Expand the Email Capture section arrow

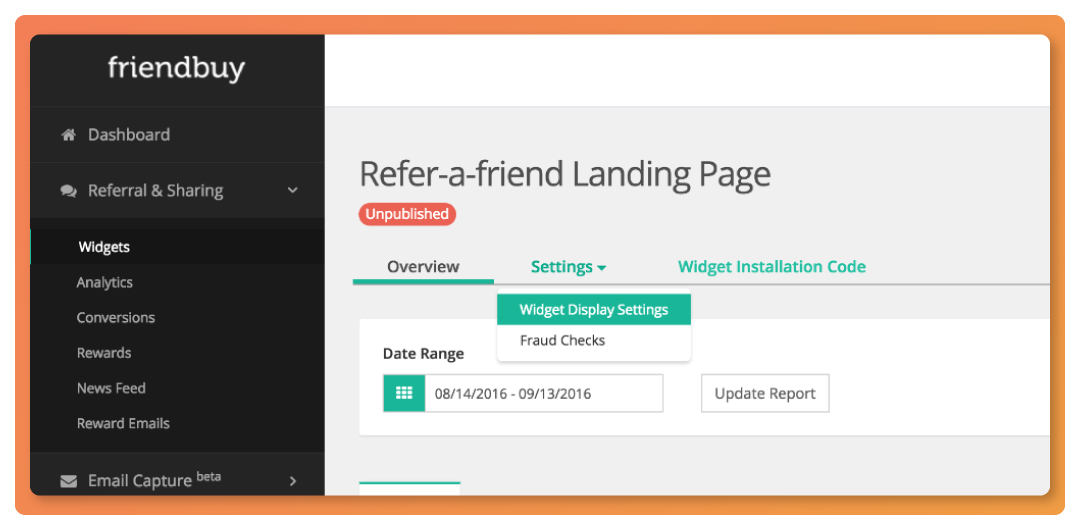(293, 481)
